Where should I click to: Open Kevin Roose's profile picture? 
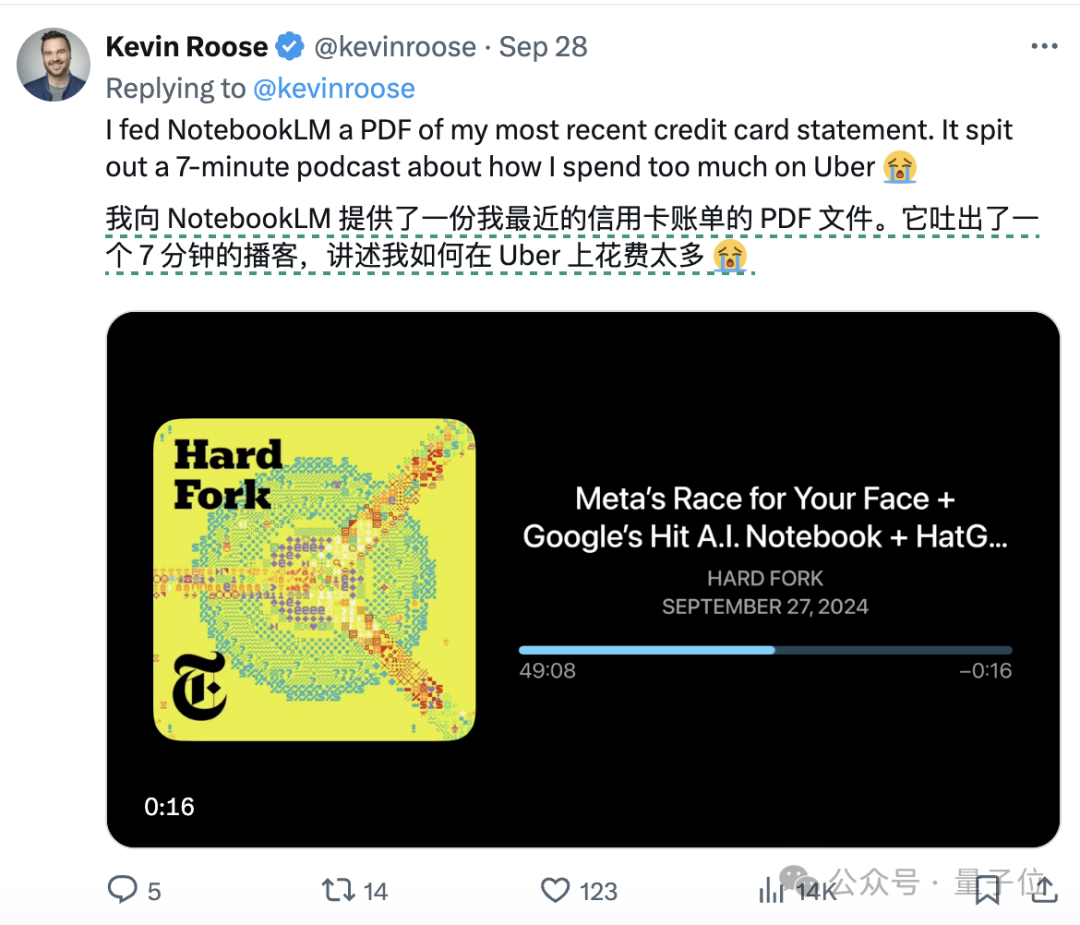(53, 65)
